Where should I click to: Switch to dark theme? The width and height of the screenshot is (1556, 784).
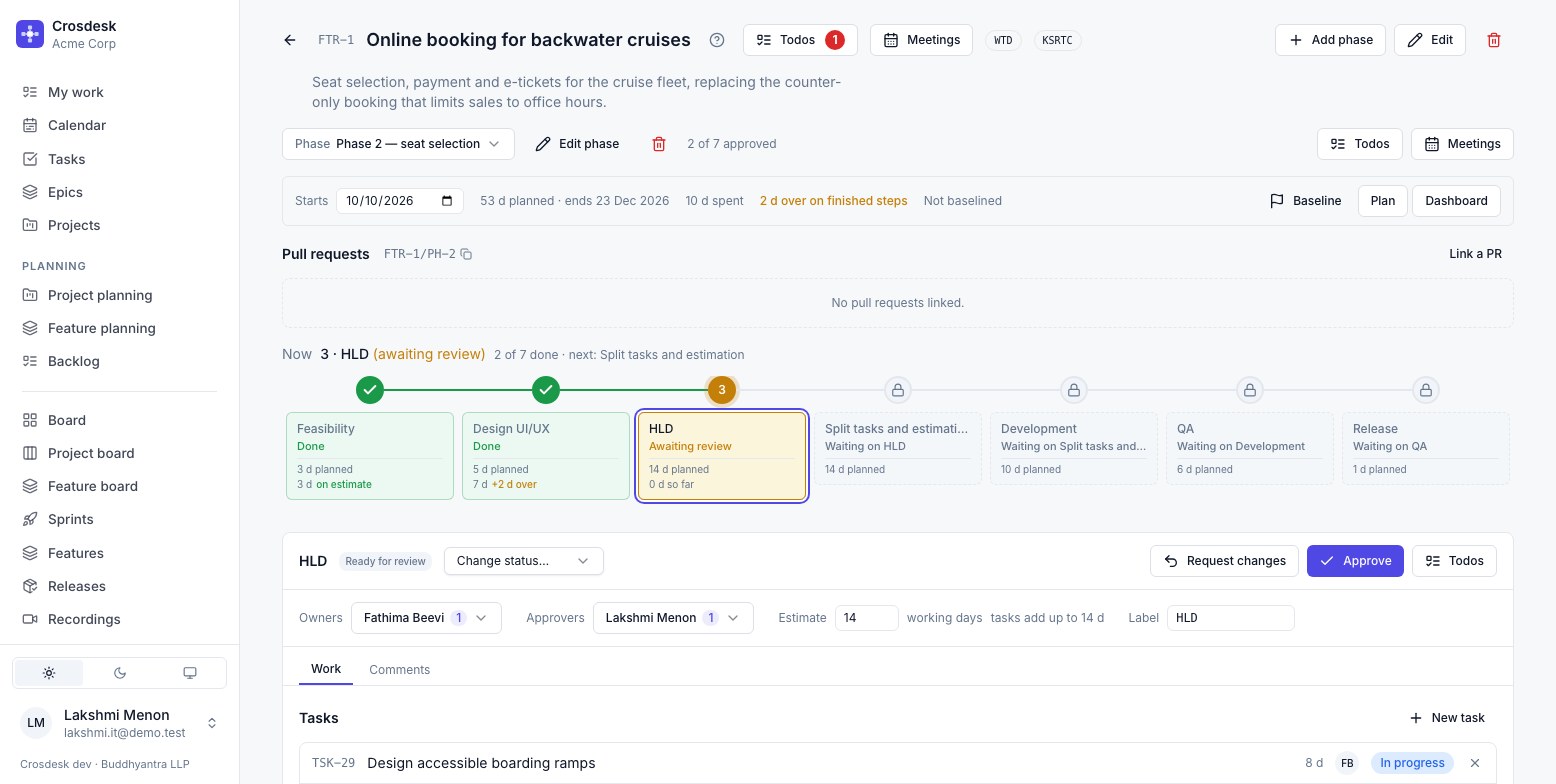coord(120,673)
